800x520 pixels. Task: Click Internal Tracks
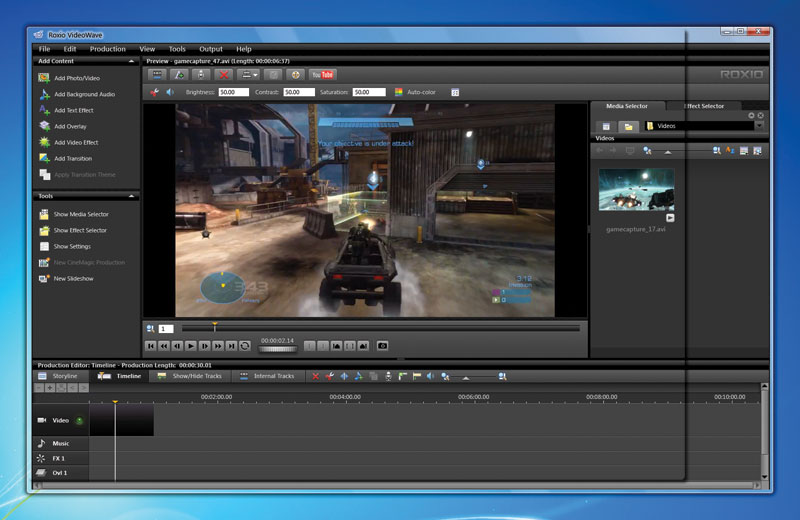tap(267, 376)
